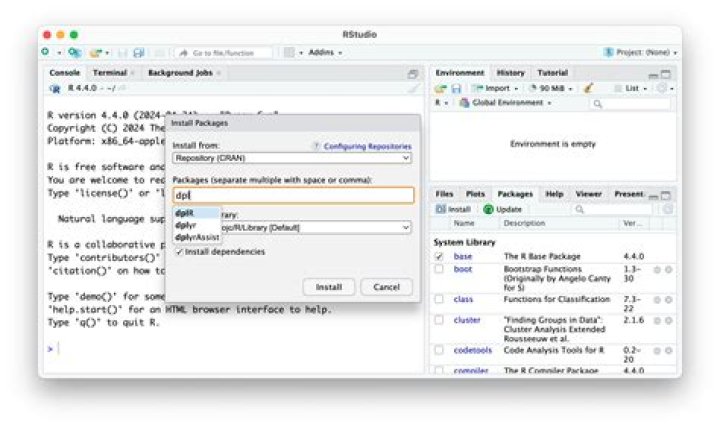This screenshot has height=428, width=720.
Task: Open the Install from Repository (CRAN) dropdown
Action: pos(292,158)
